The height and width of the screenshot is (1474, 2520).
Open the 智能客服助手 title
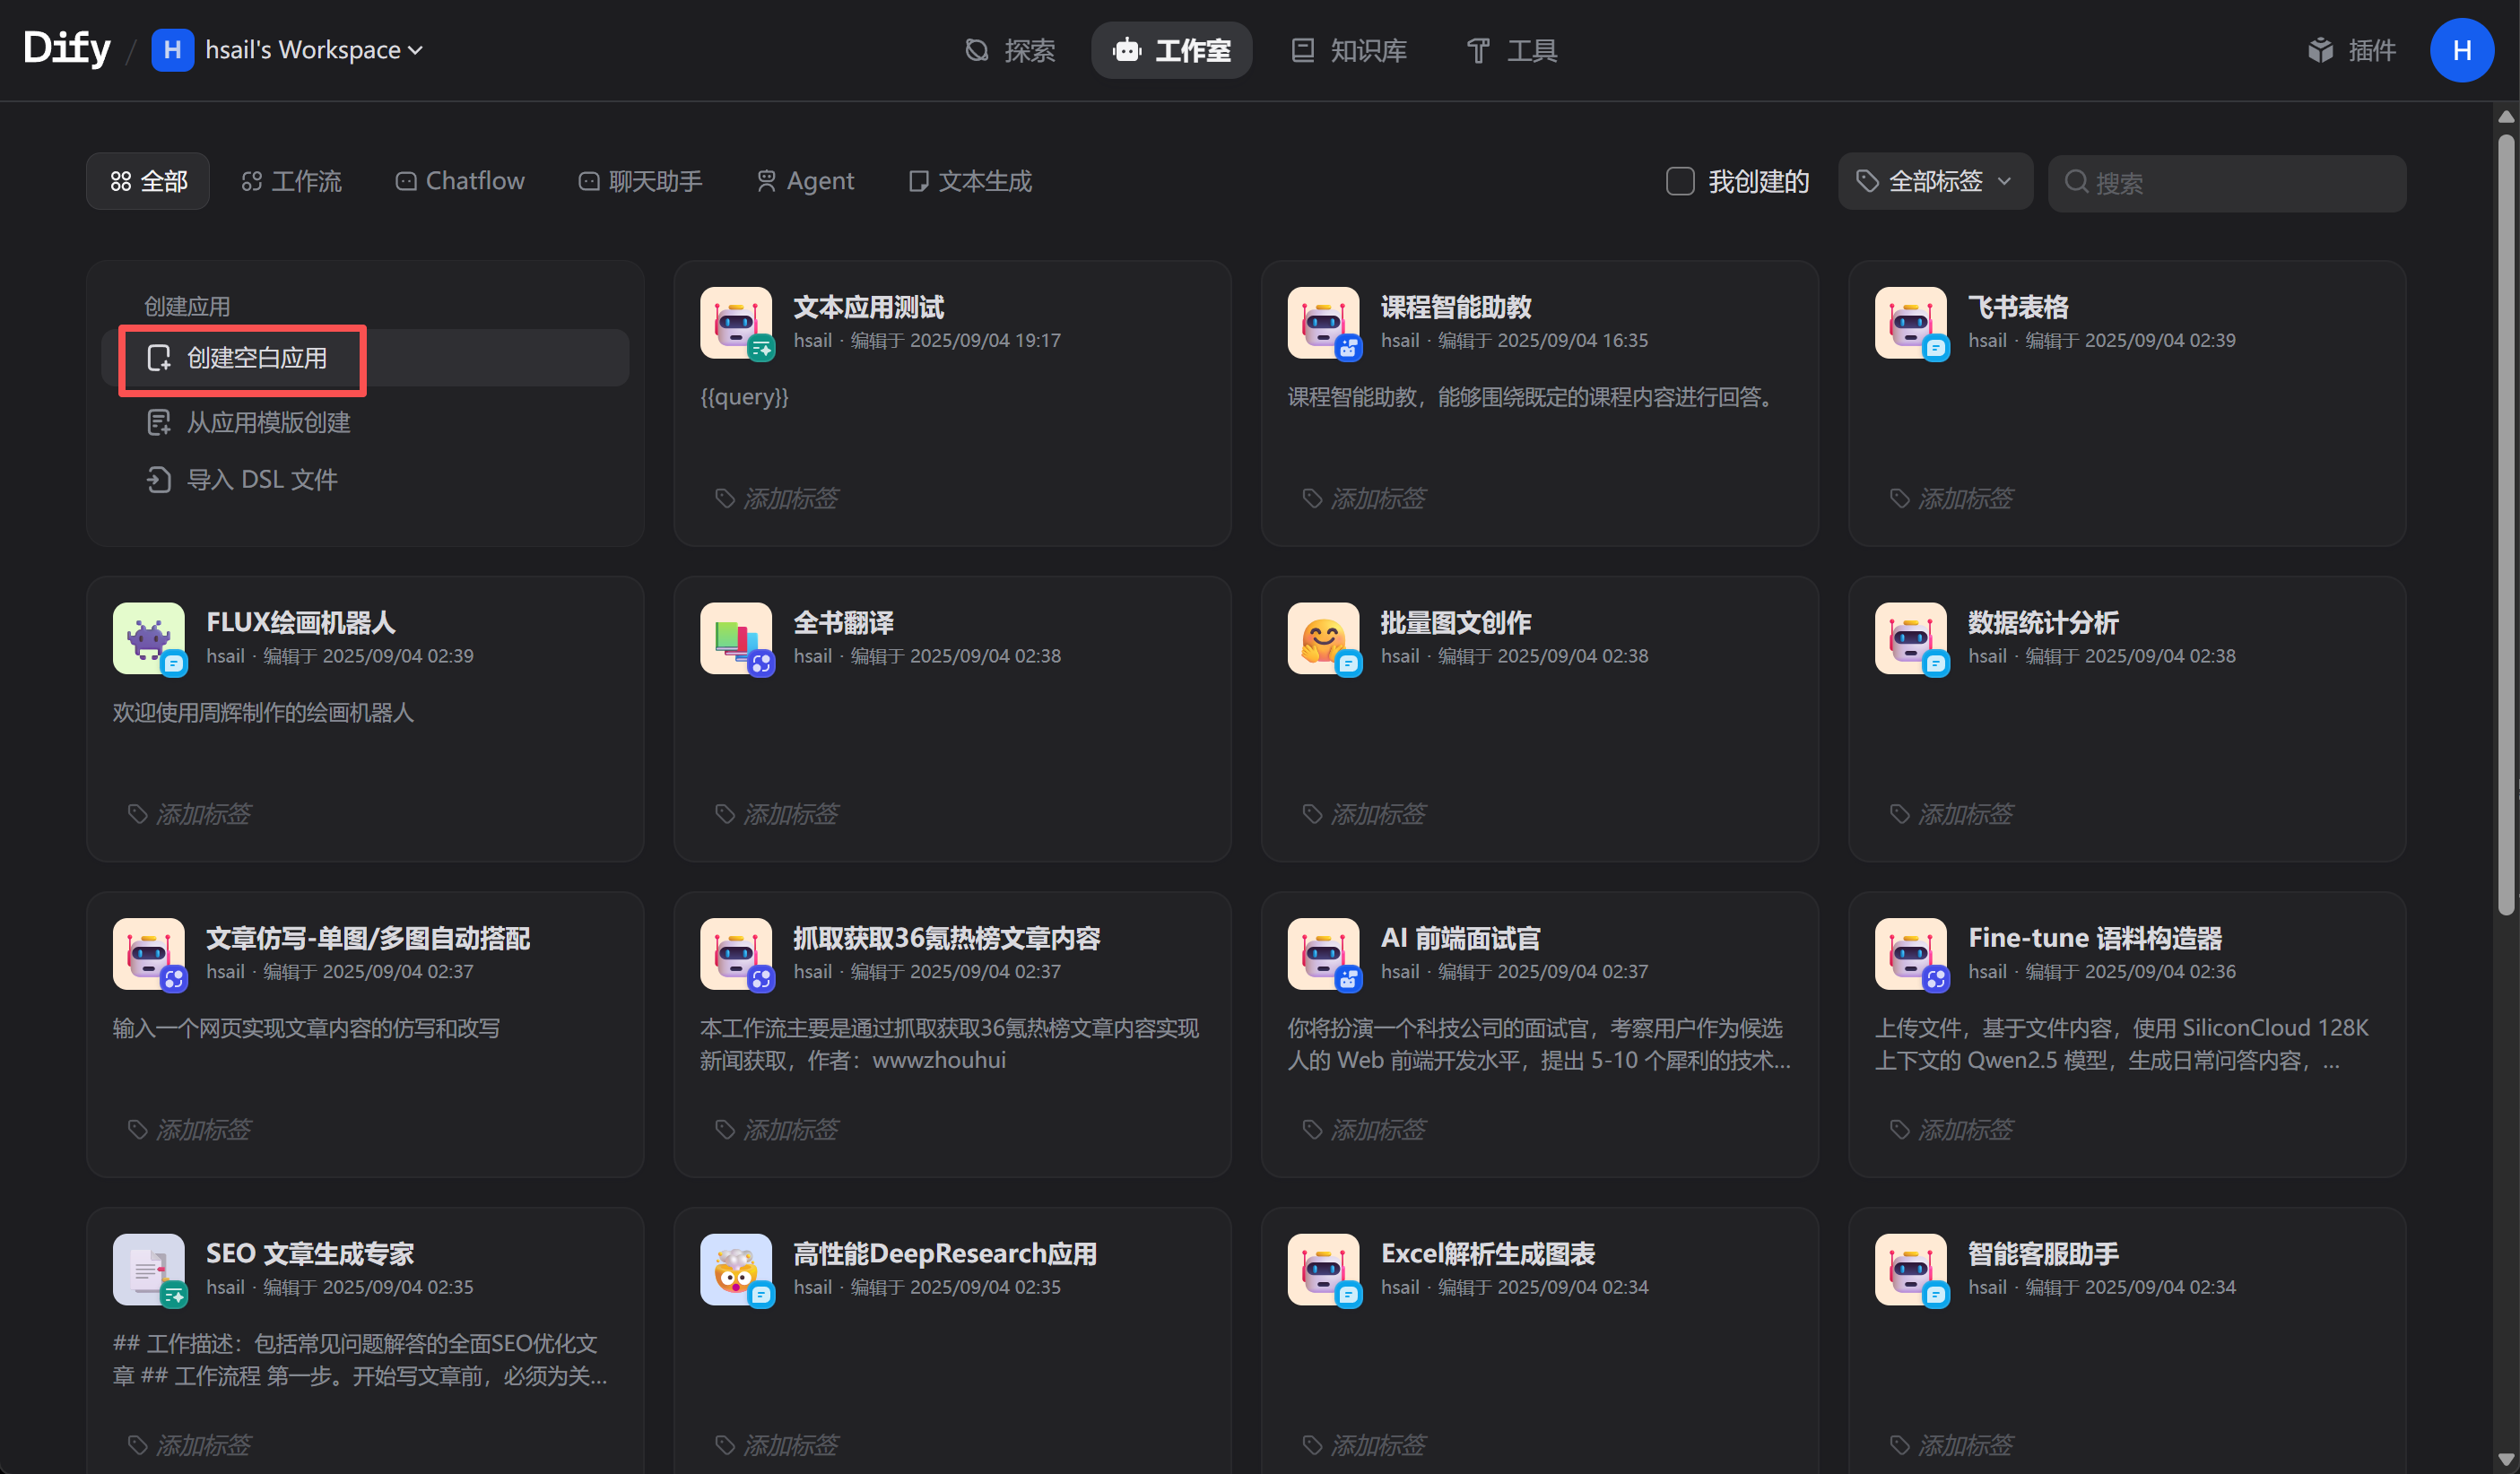(x=2043, y=1253)
